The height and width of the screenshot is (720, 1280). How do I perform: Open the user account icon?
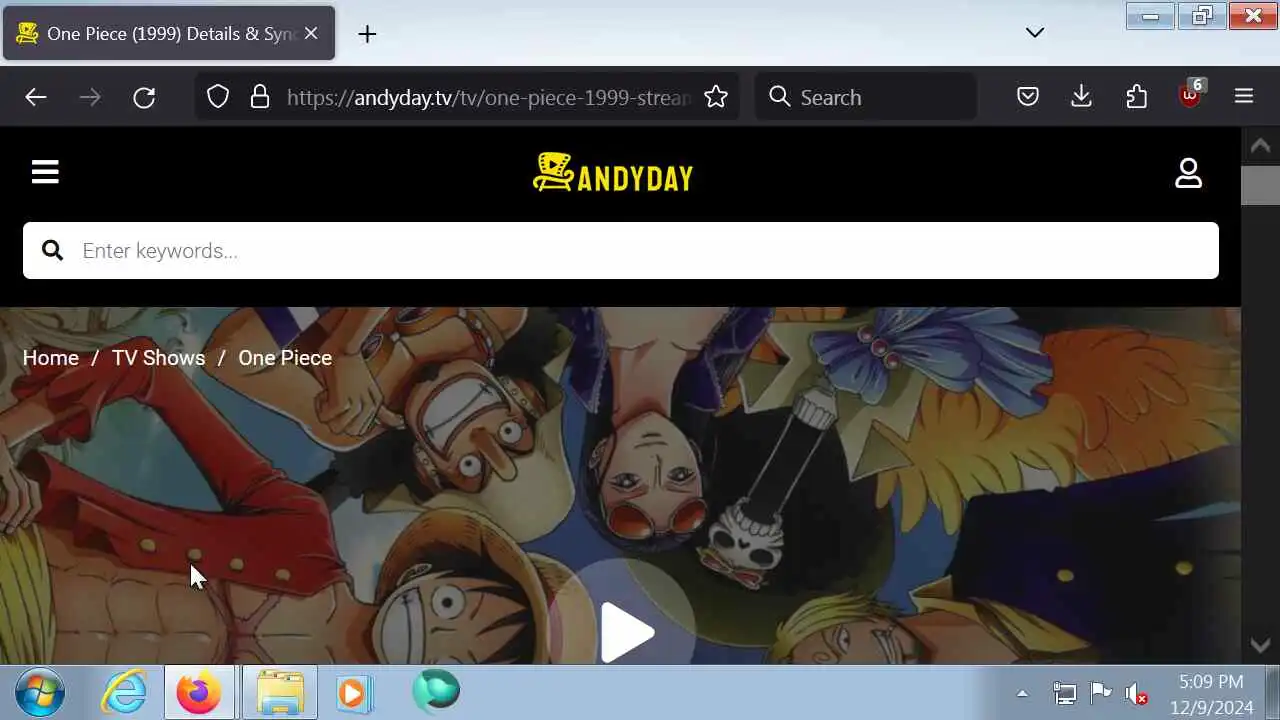pos(1188,173)
